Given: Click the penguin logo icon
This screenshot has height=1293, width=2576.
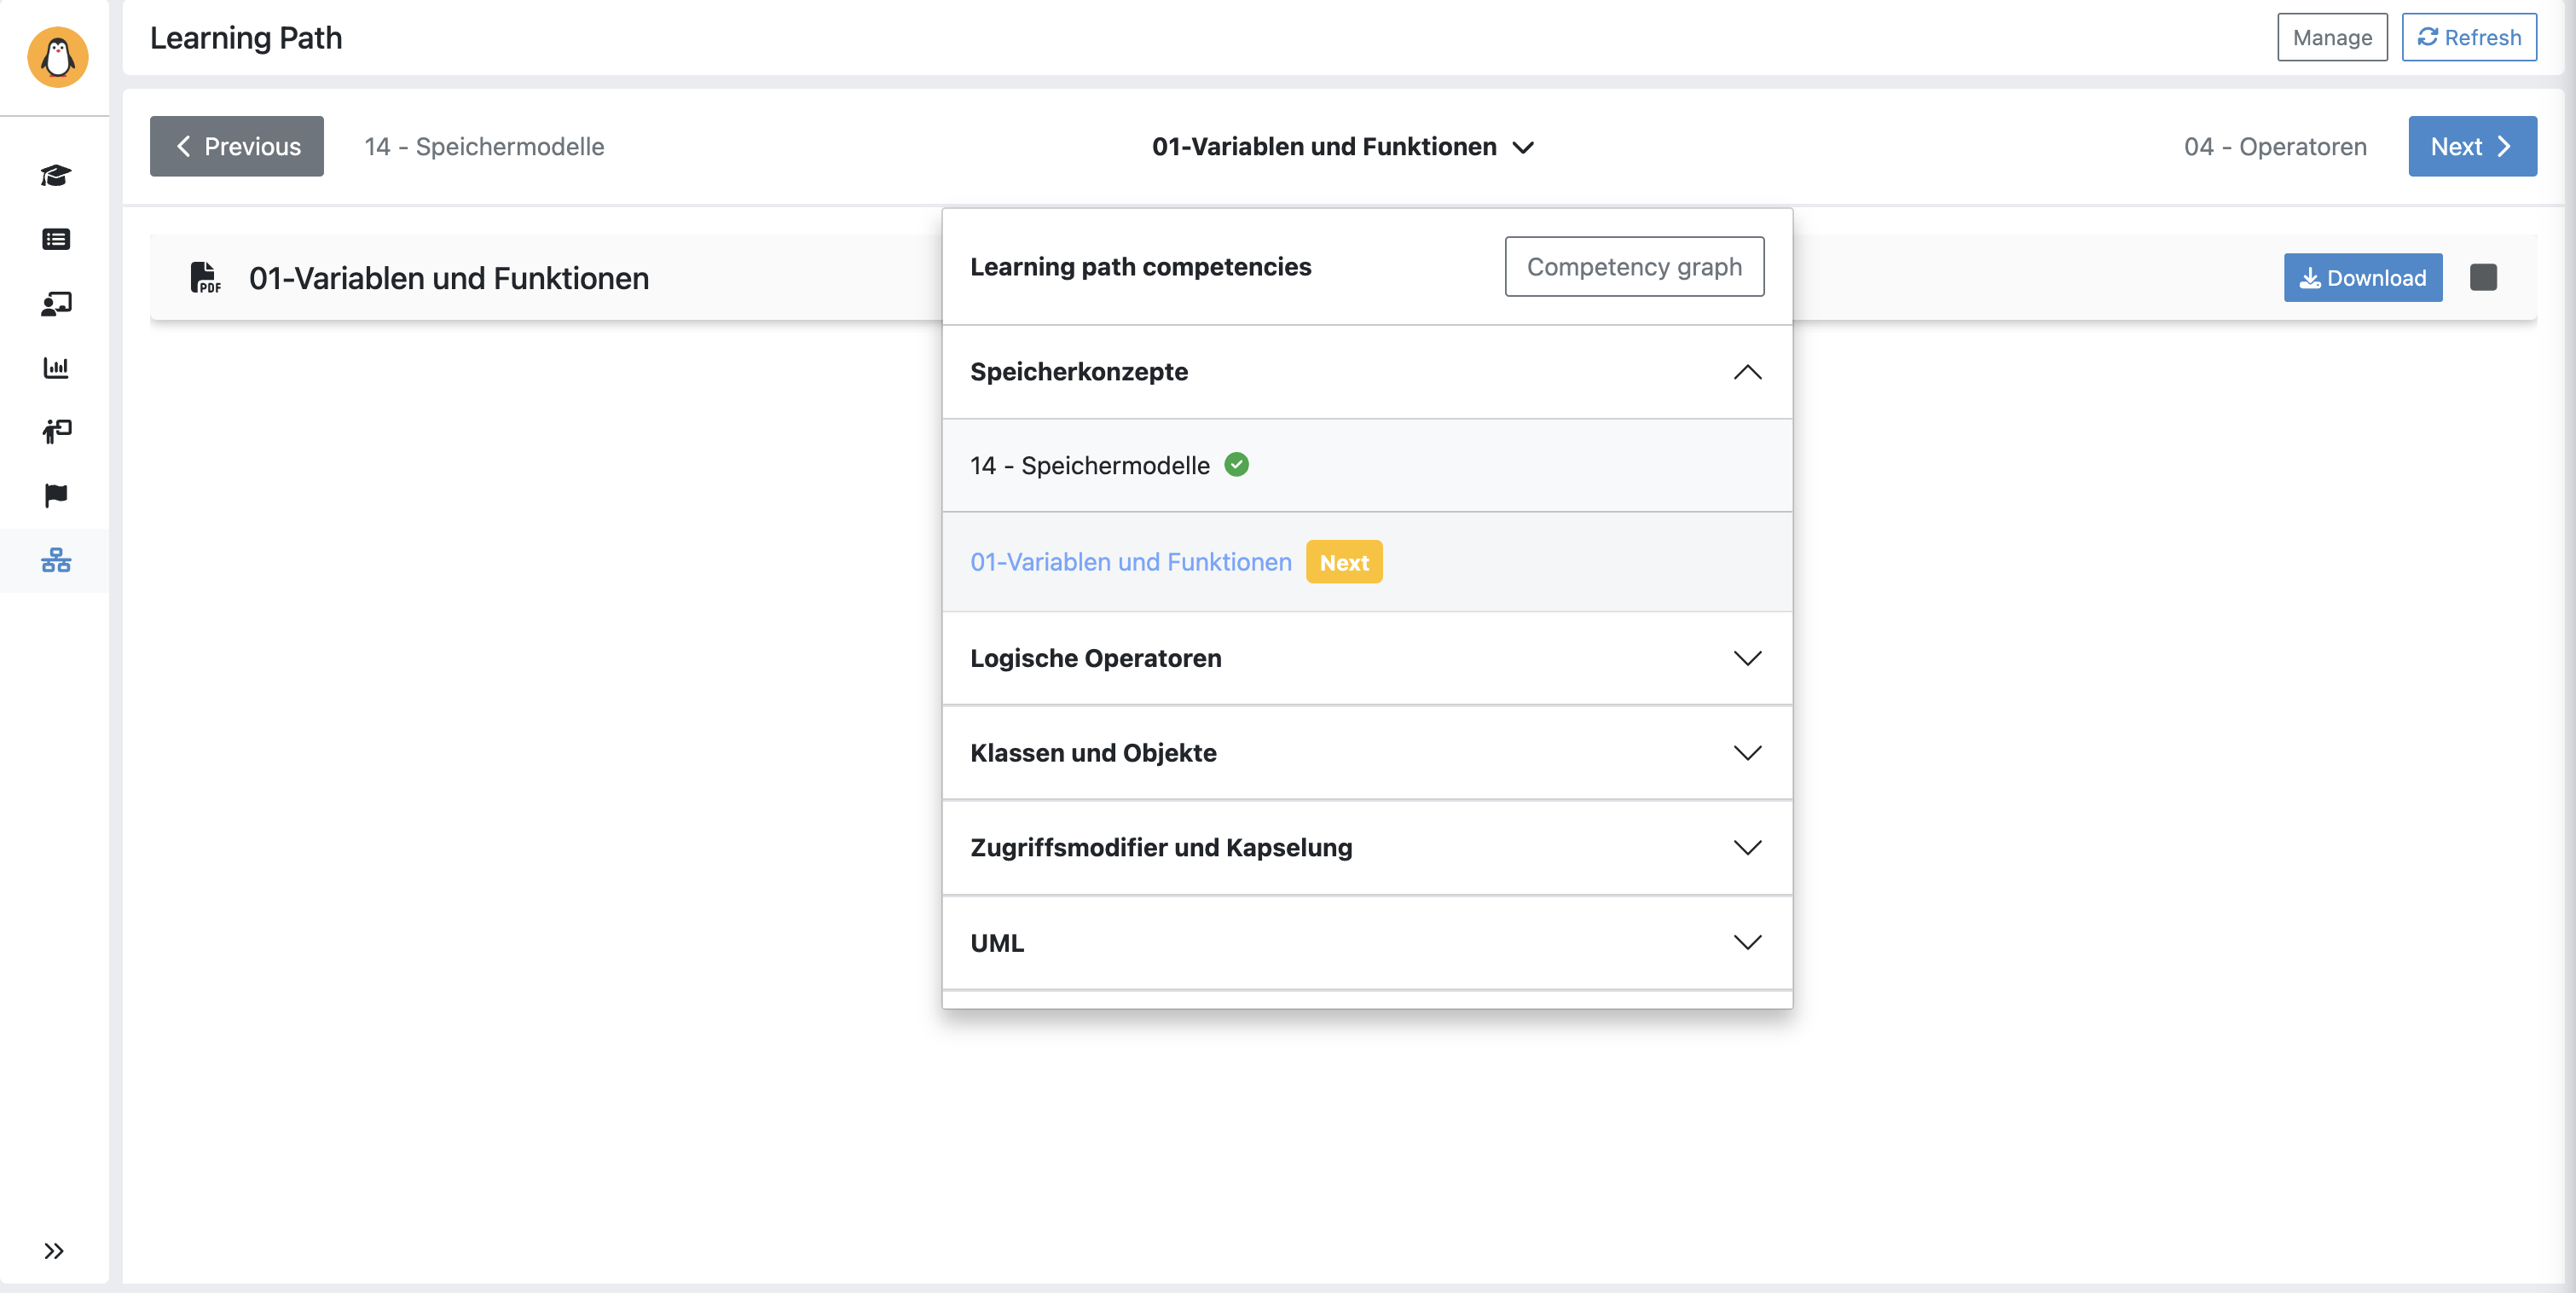Looking at the screenshot, I should (x=57, y=57).
